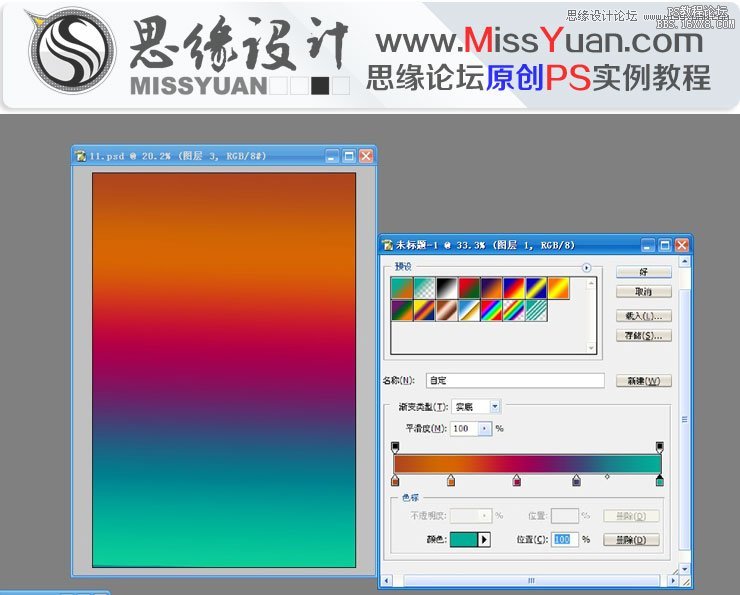Click the gradient preview bar

coord(528,464)
